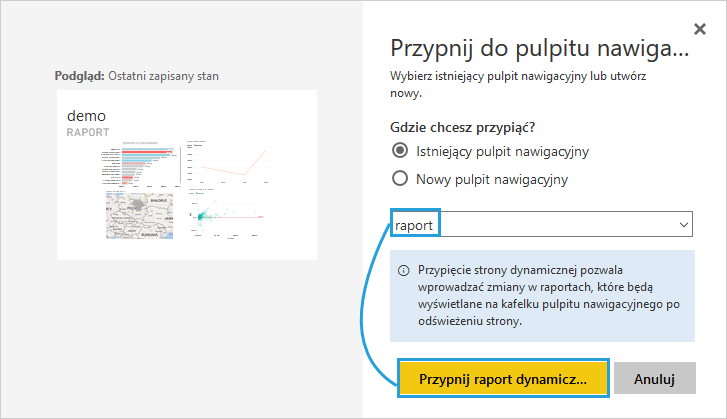Close the pin to dashboard dialog
727x419 pixels.
tap(699, 29)
